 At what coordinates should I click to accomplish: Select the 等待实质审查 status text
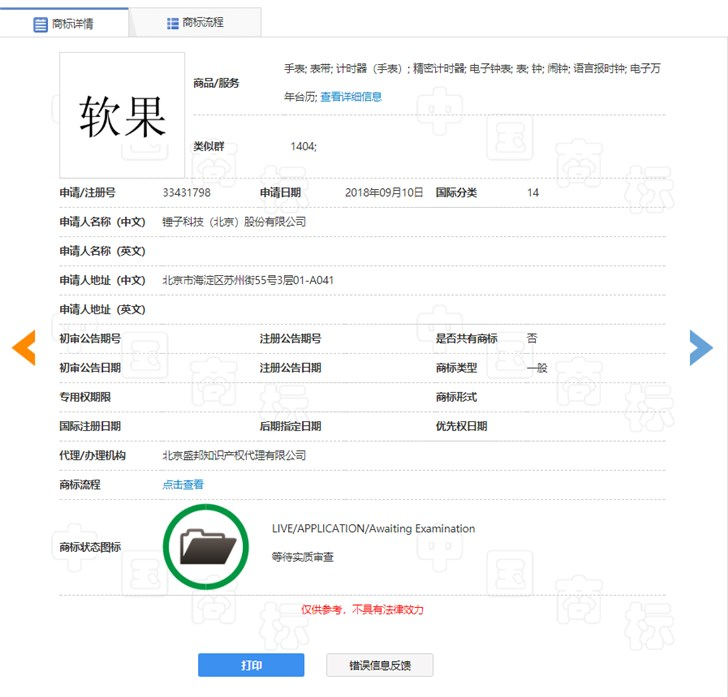(x=303, y=557)
